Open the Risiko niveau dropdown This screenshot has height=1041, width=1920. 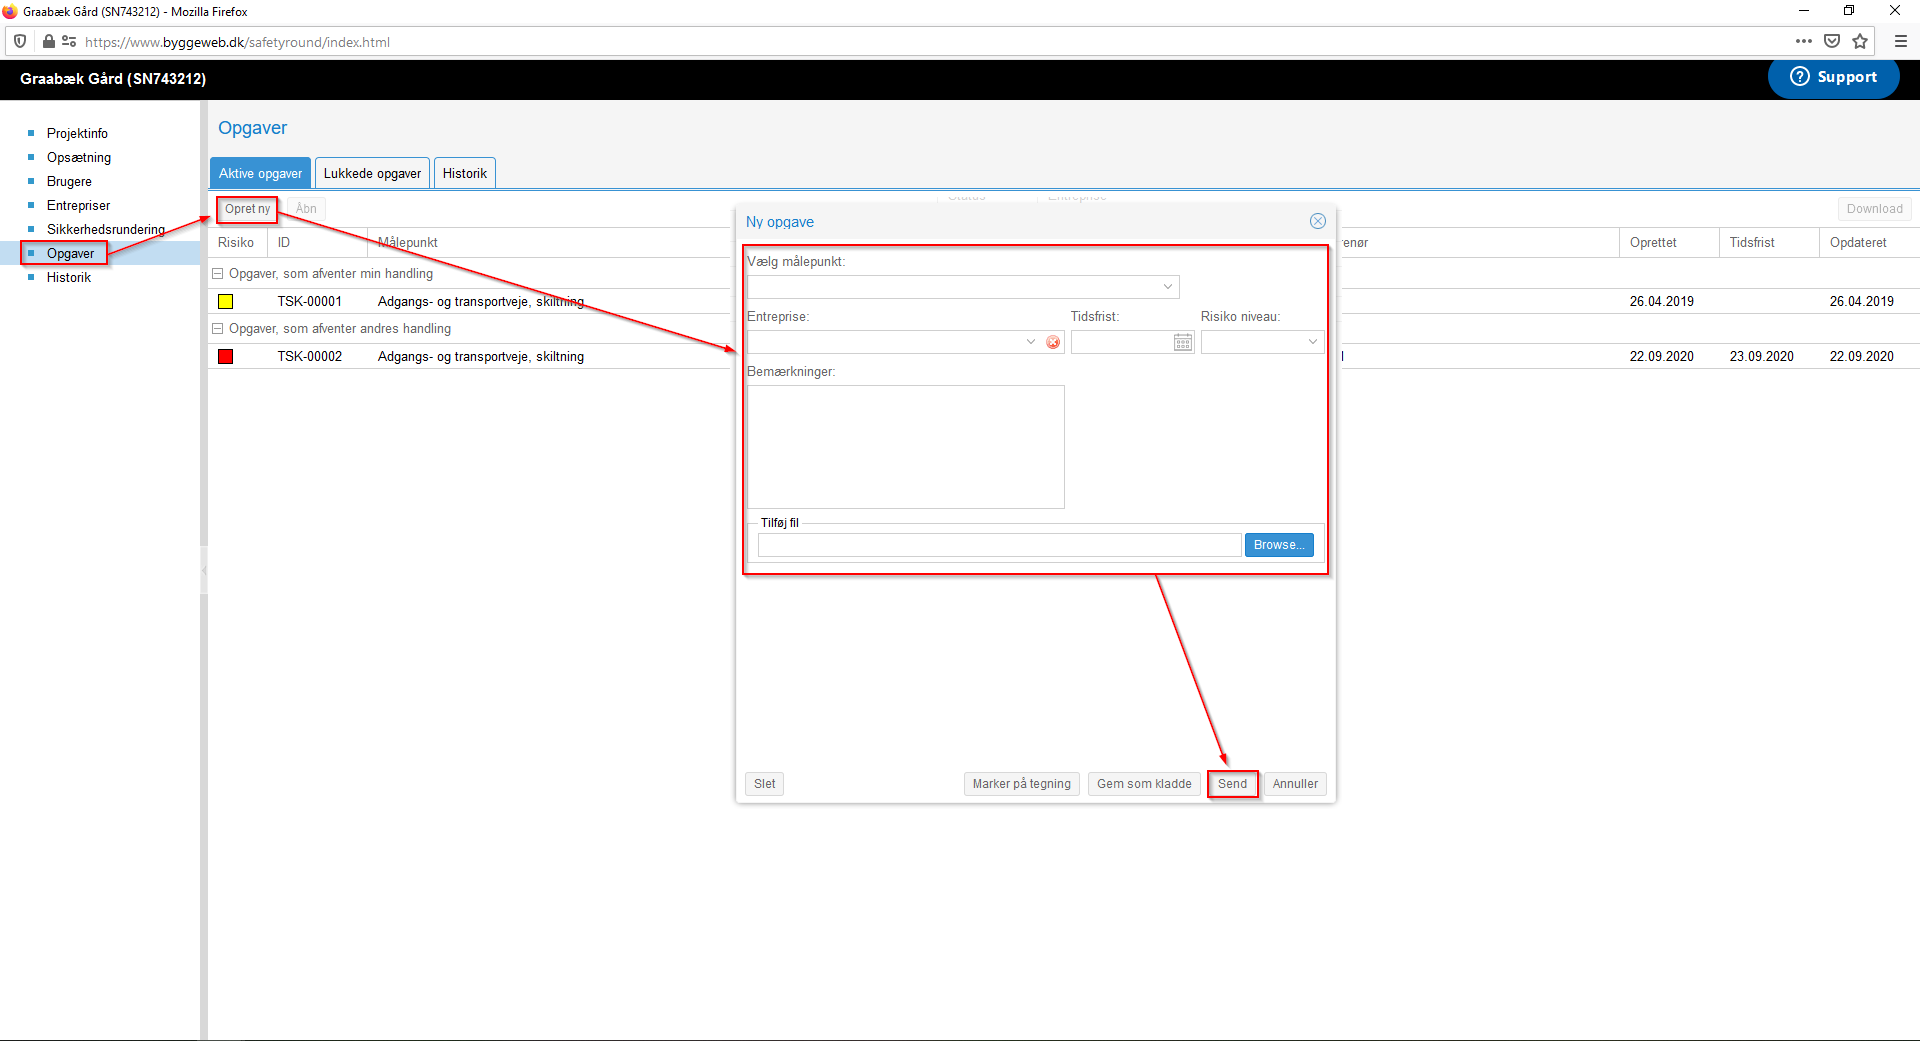1312,342
